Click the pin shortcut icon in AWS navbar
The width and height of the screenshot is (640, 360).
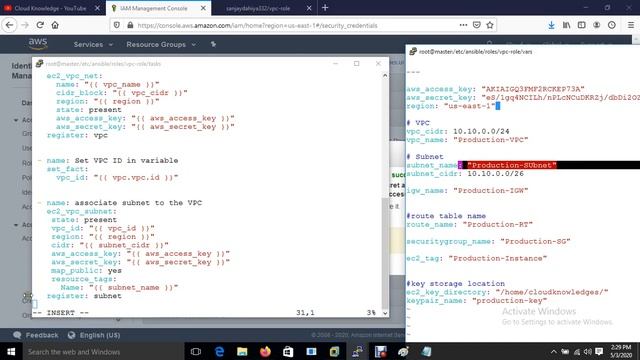pos(213,44)
